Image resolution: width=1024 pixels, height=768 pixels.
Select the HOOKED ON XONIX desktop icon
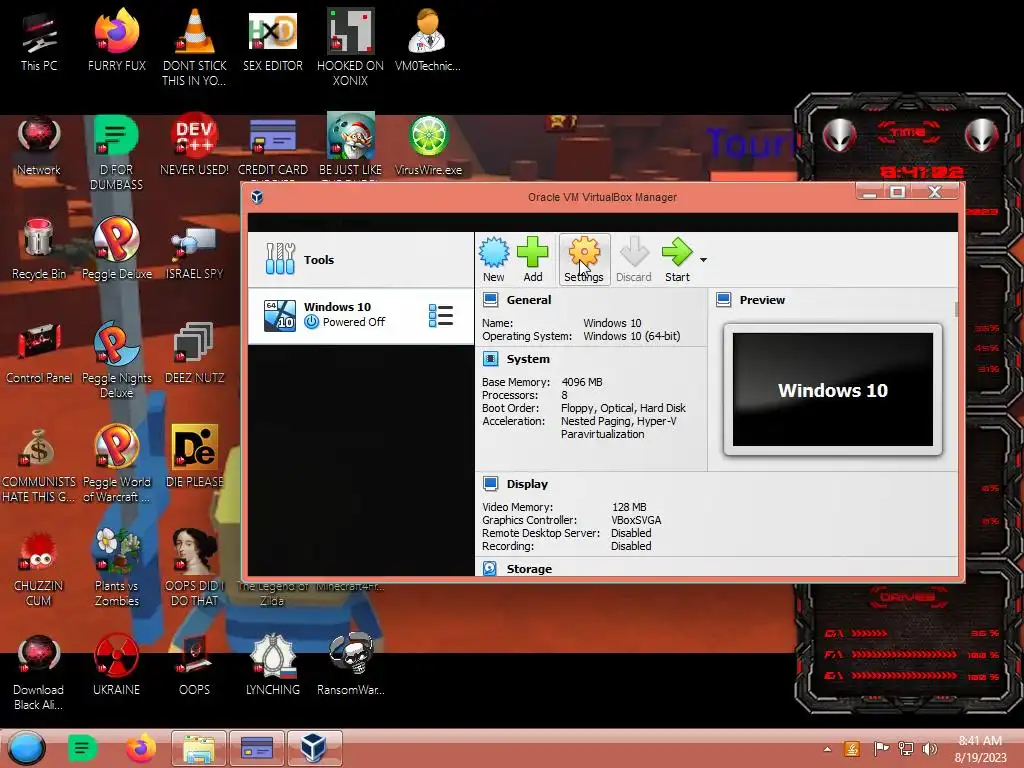[x=351, y=48]
